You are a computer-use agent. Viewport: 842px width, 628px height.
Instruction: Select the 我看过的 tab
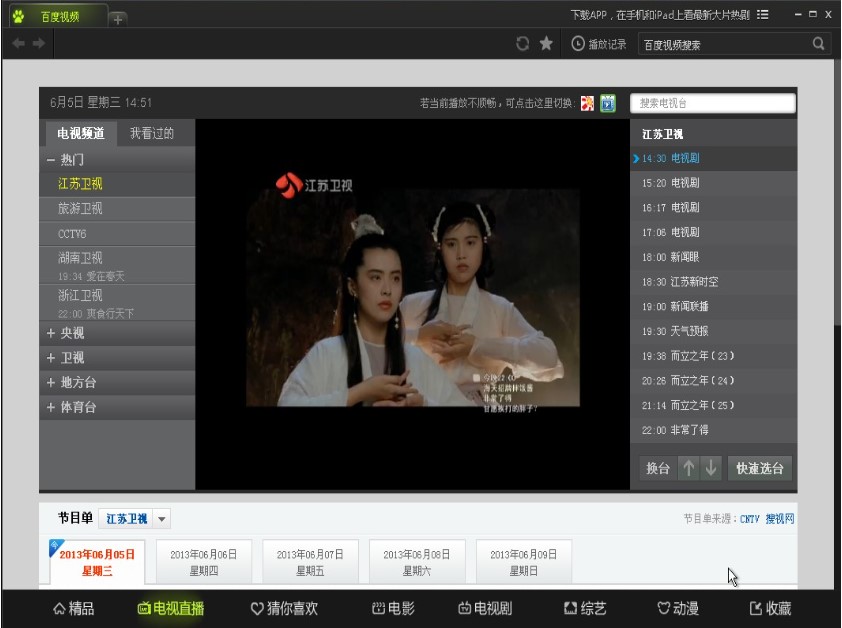(x=152, y=133)
